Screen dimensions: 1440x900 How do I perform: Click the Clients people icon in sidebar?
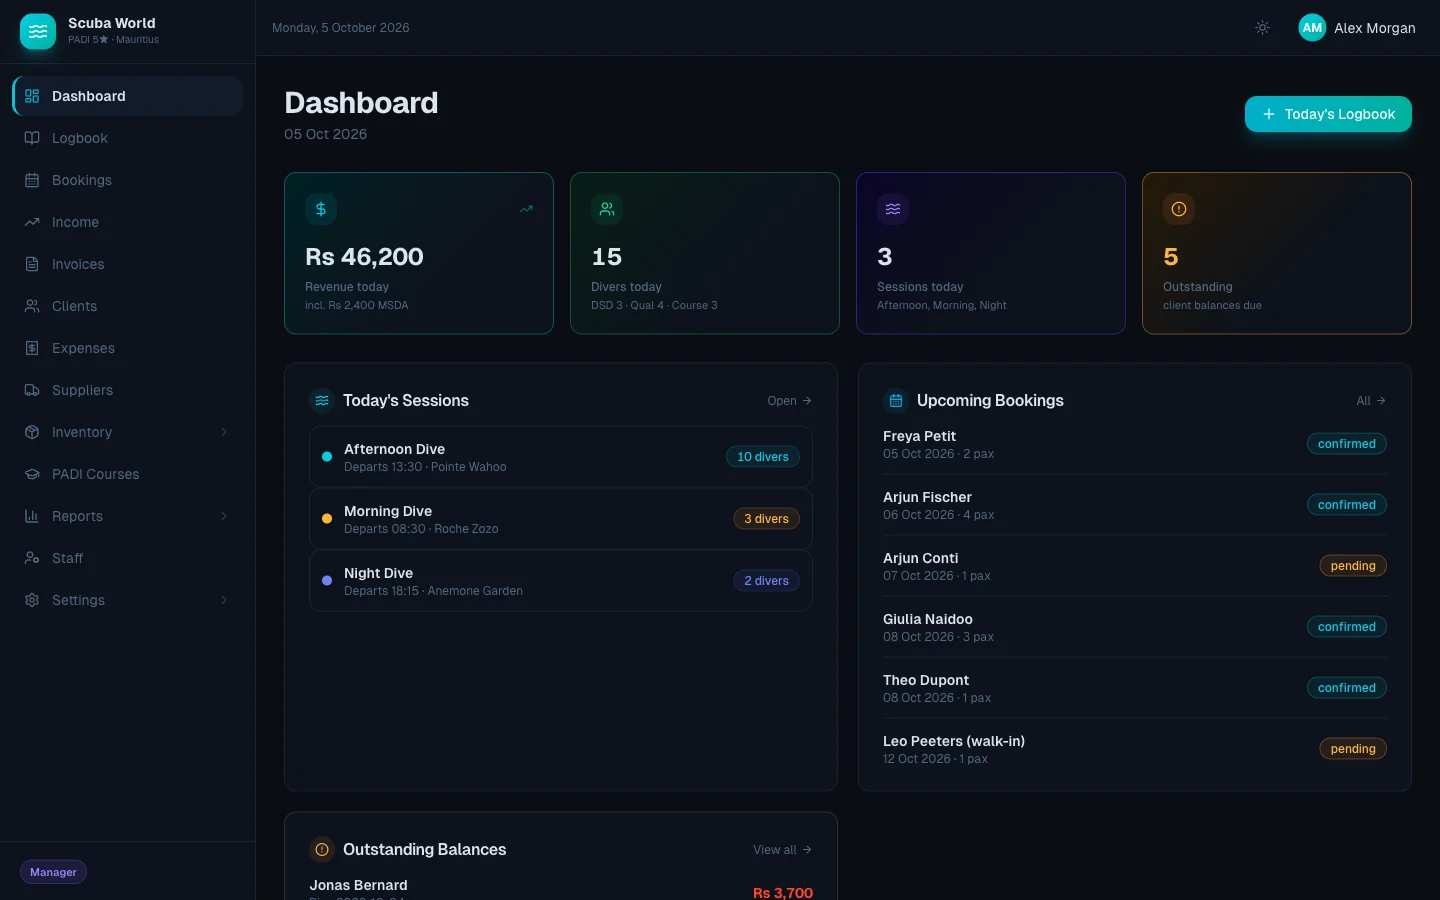pos(32,306)
